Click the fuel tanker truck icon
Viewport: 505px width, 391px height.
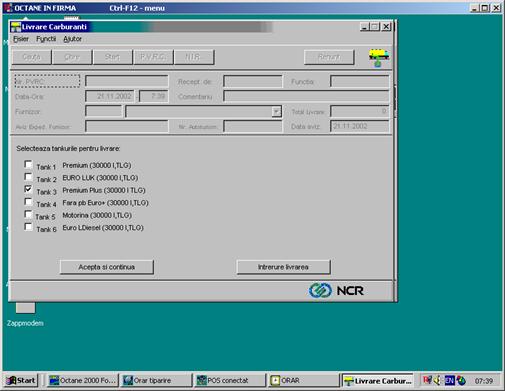[379, 57]
